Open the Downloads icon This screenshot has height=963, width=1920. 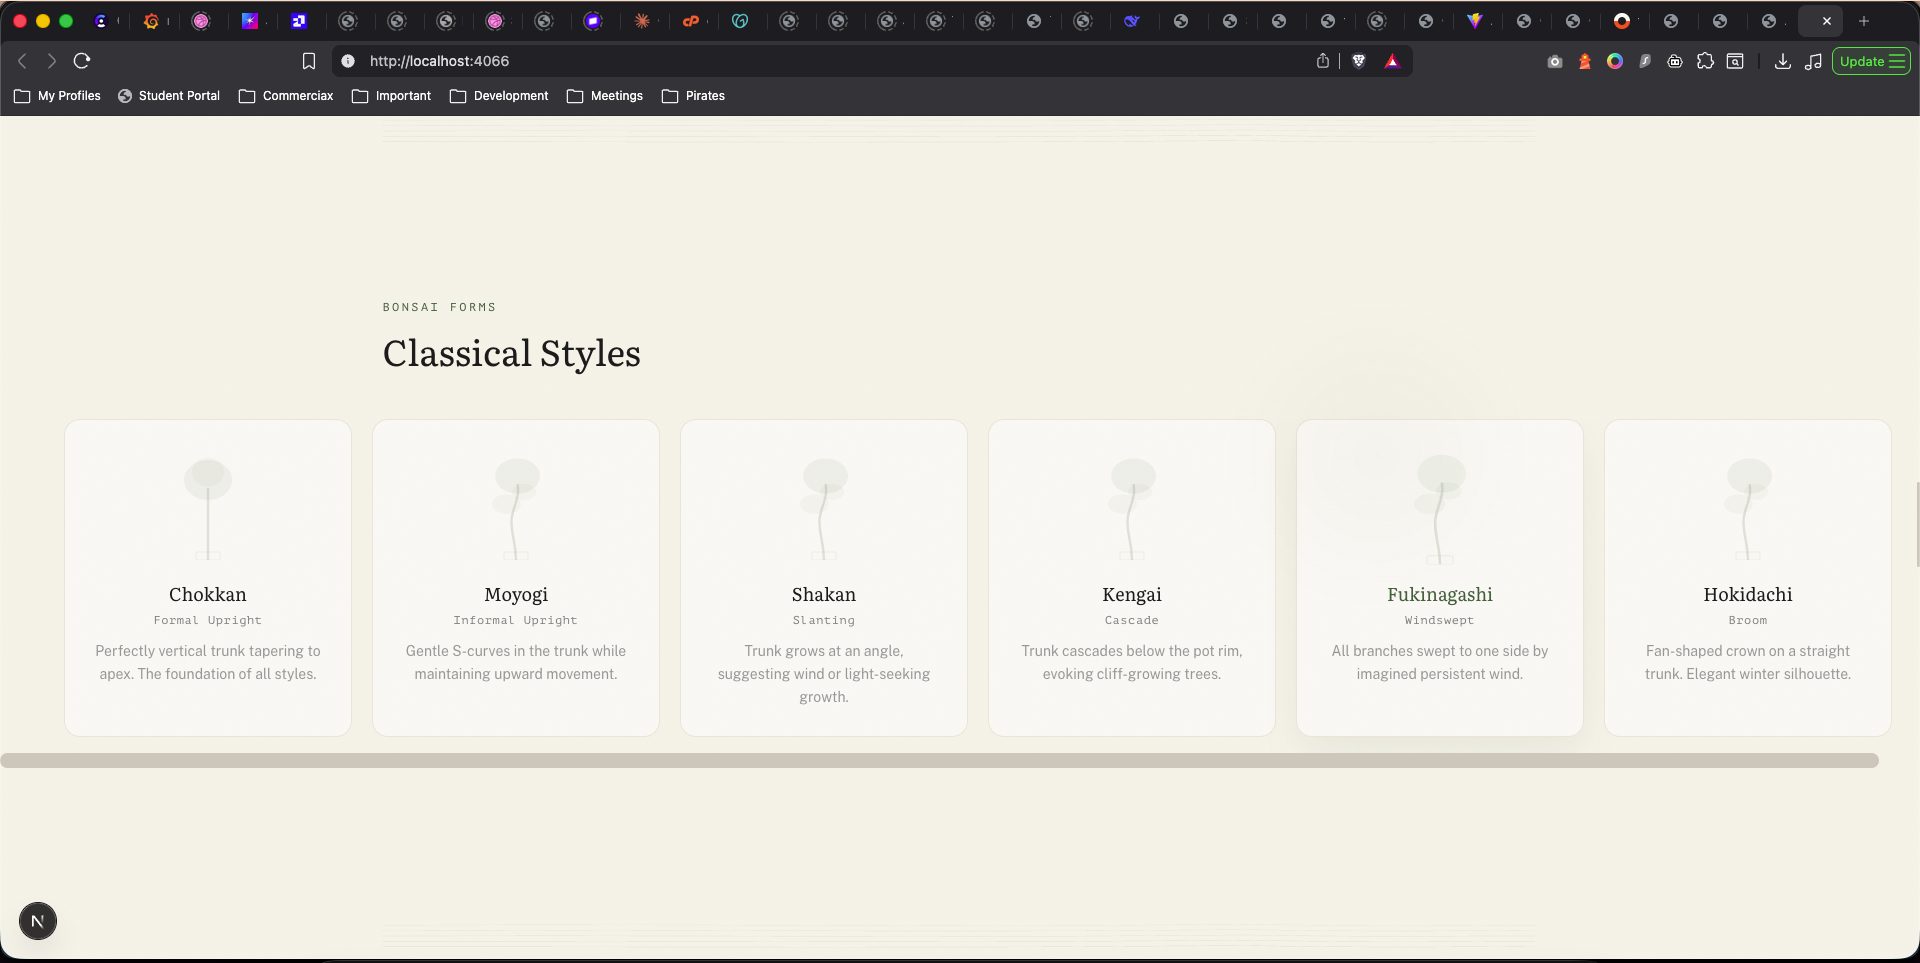coord(1782,61)
